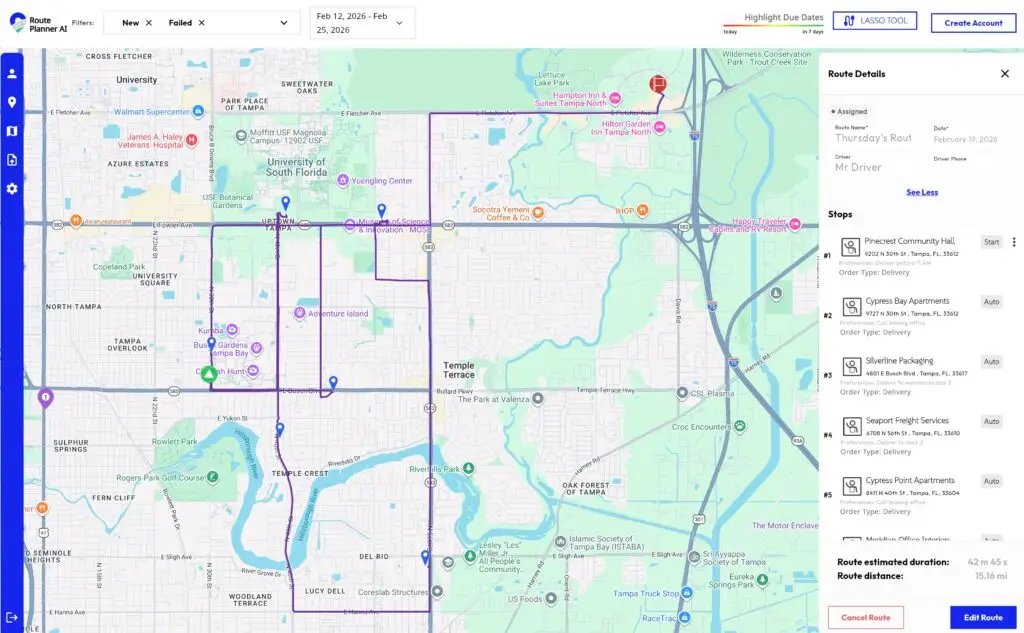Open the Feb 12 - Feb 25 date range picker
Viewport: 1024px width, 633px height.
362,21
